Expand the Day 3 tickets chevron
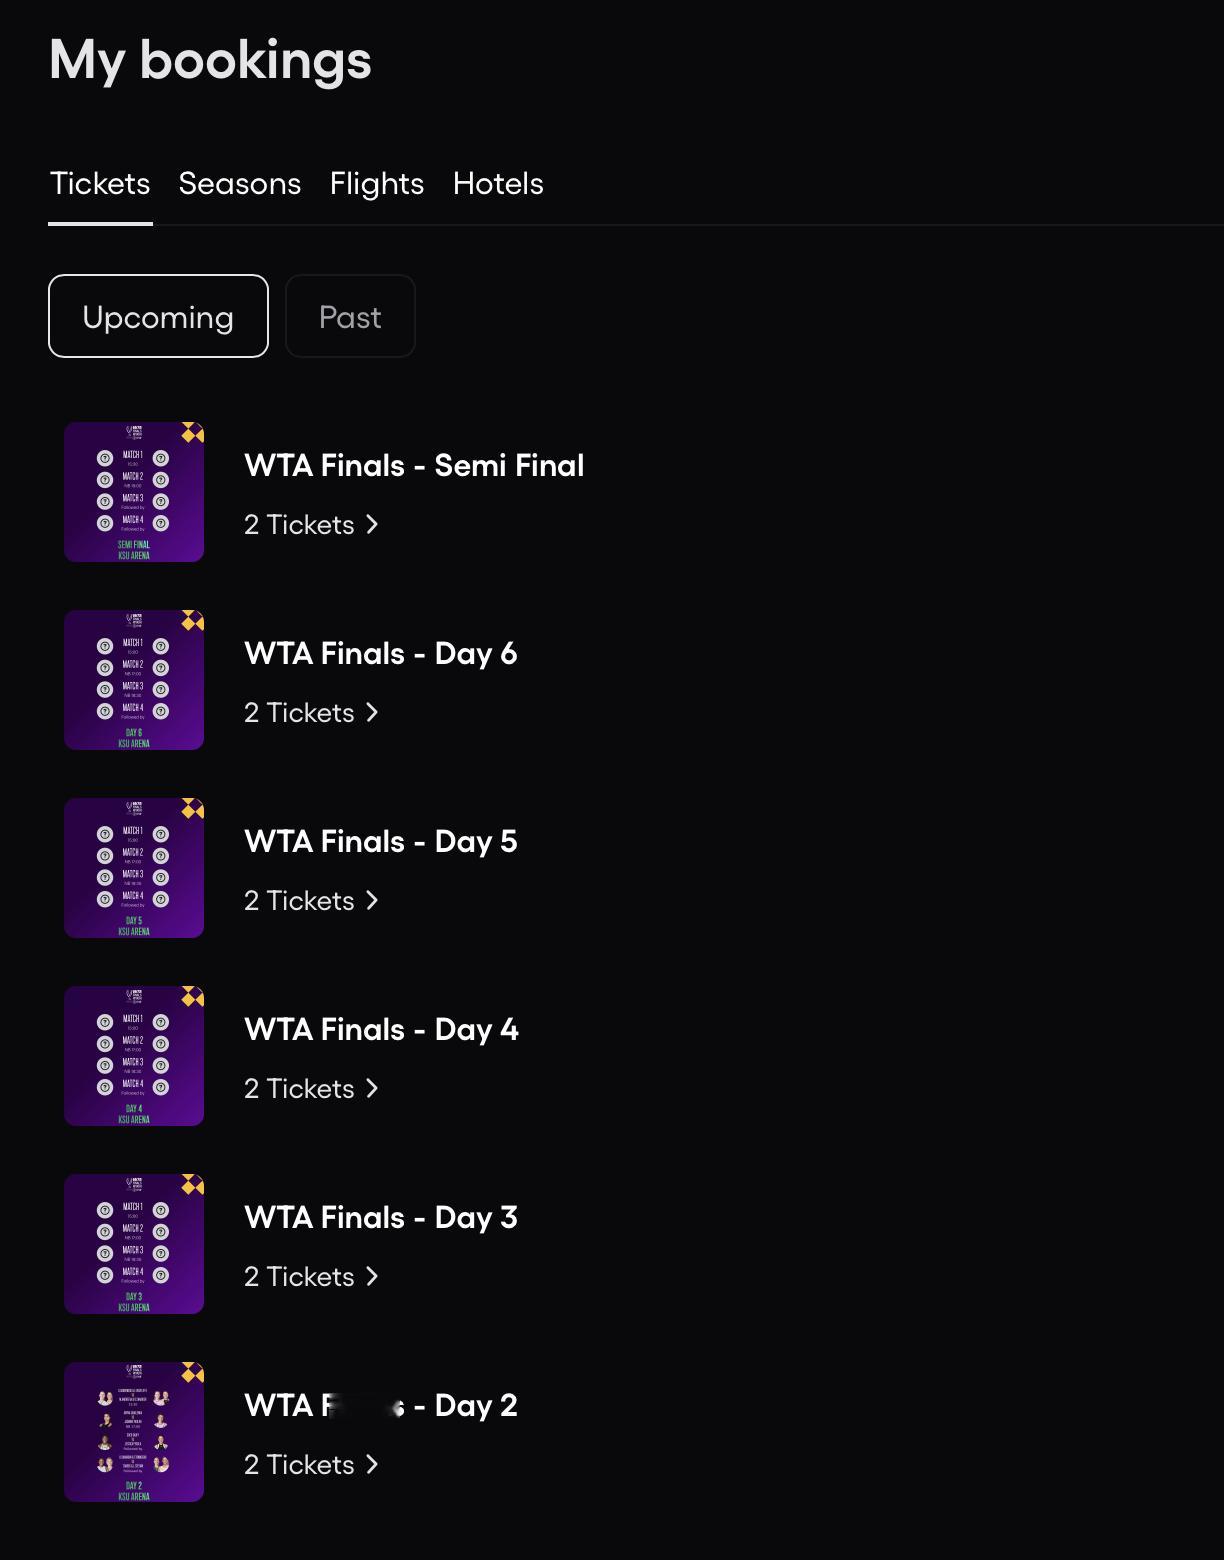Screen dimensions: 1224x1560 point(372,1277)
